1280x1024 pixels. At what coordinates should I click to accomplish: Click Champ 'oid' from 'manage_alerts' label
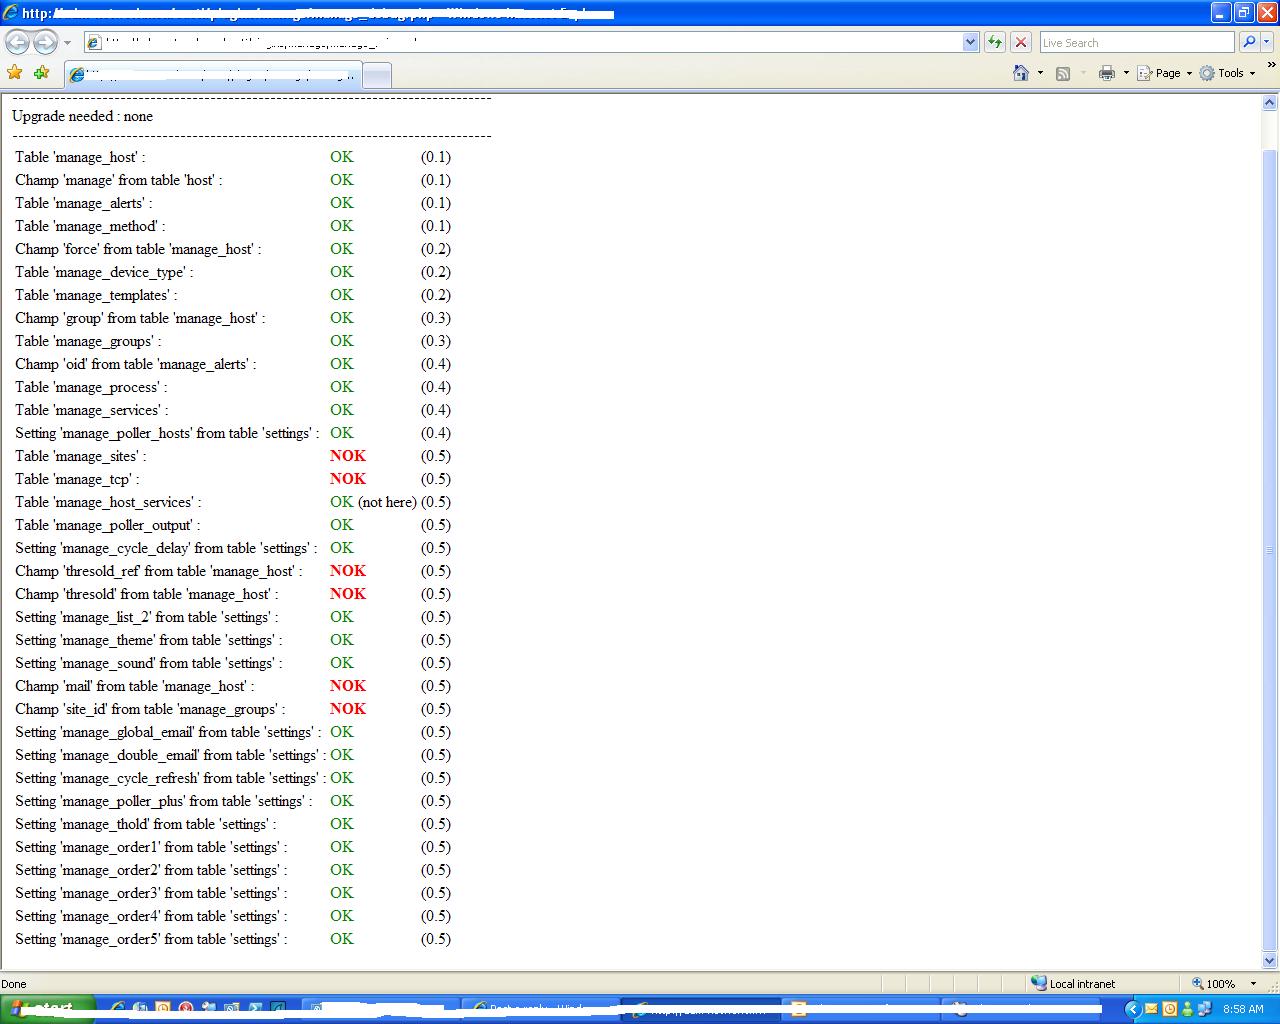click(136, 364)
